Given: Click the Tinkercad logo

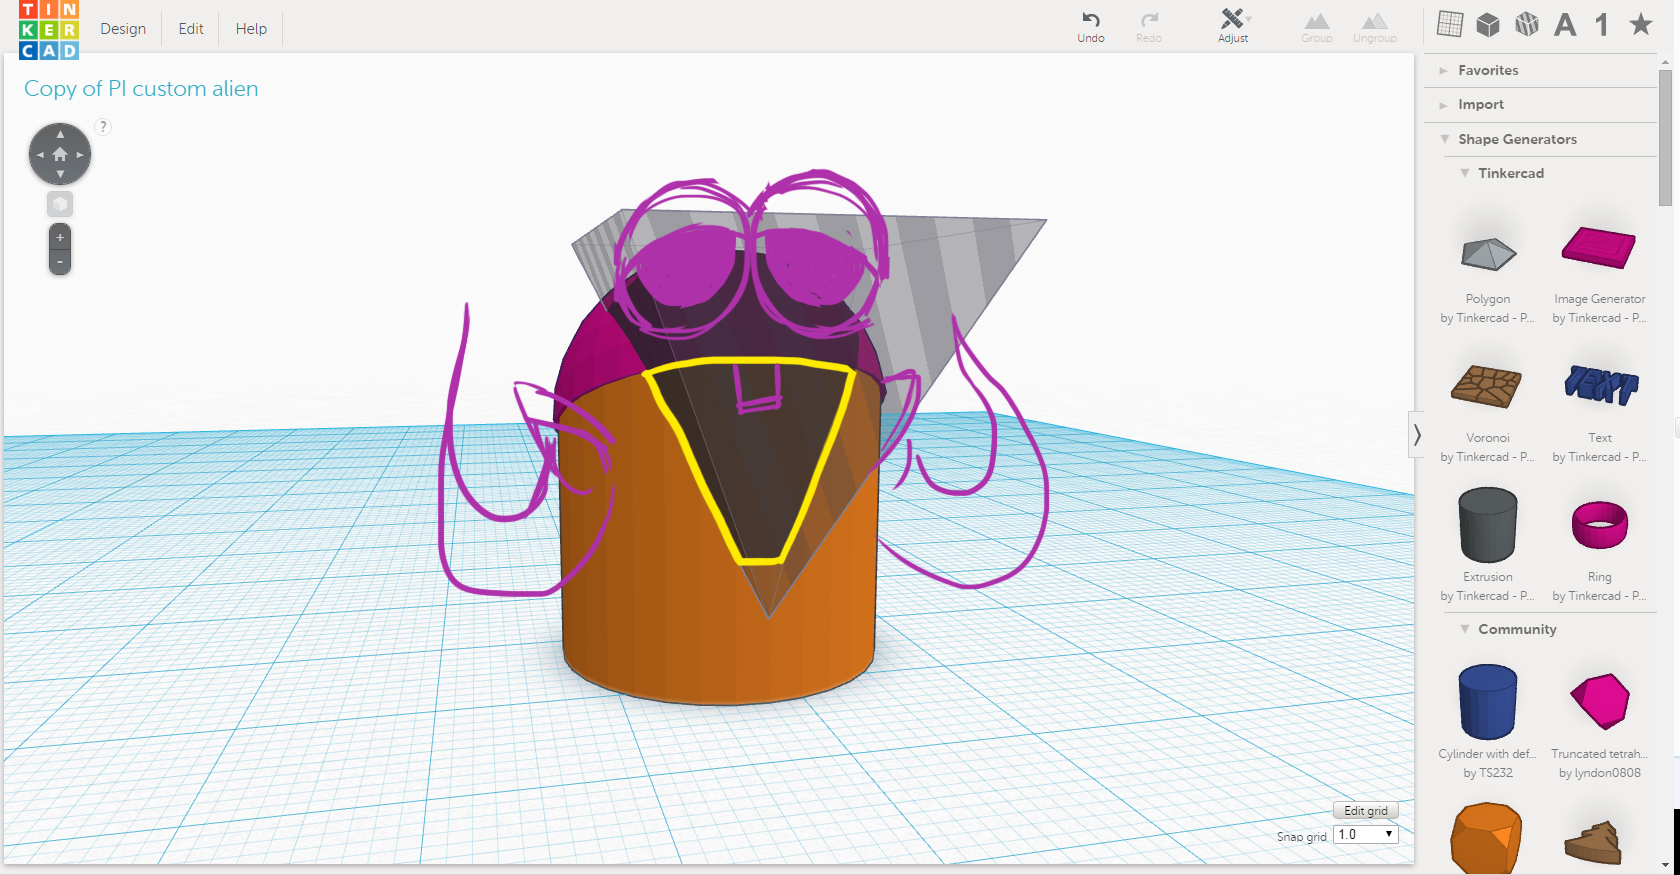Looking at the screenshot, I should pyautogui.click(x=48, y=29).
